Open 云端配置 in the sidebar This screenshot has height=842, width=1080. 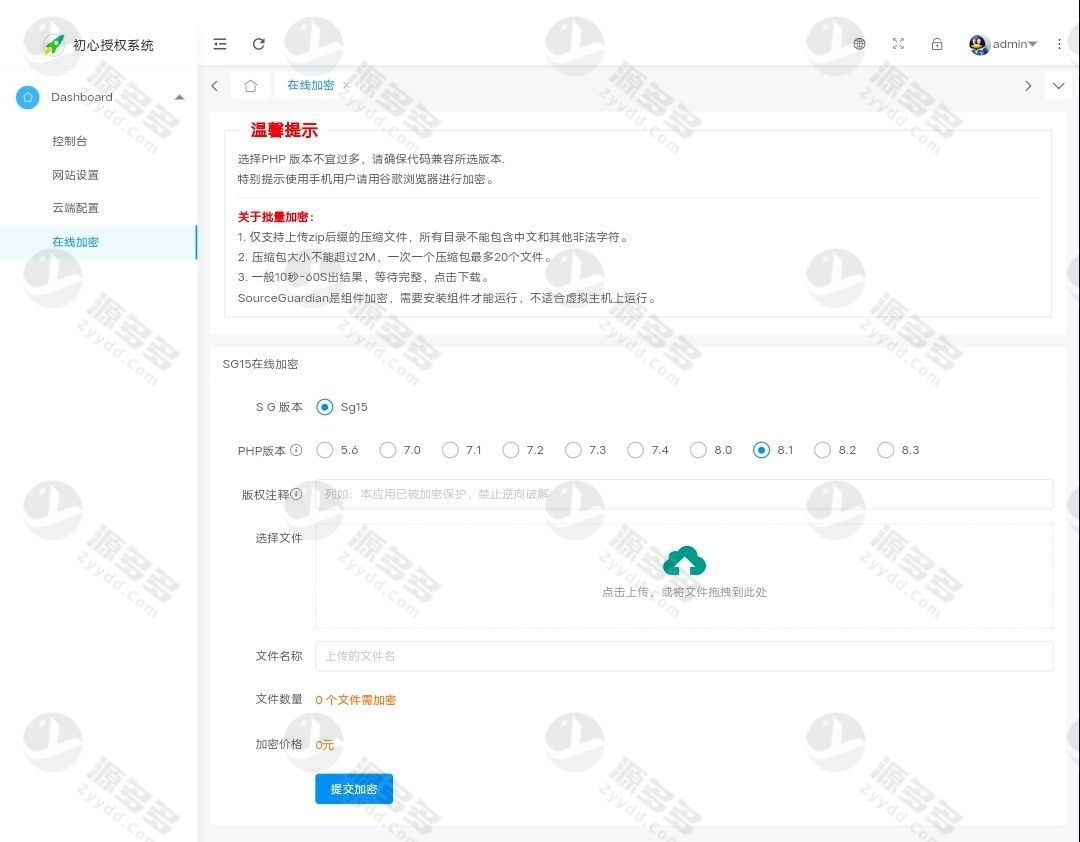[76, 208]
